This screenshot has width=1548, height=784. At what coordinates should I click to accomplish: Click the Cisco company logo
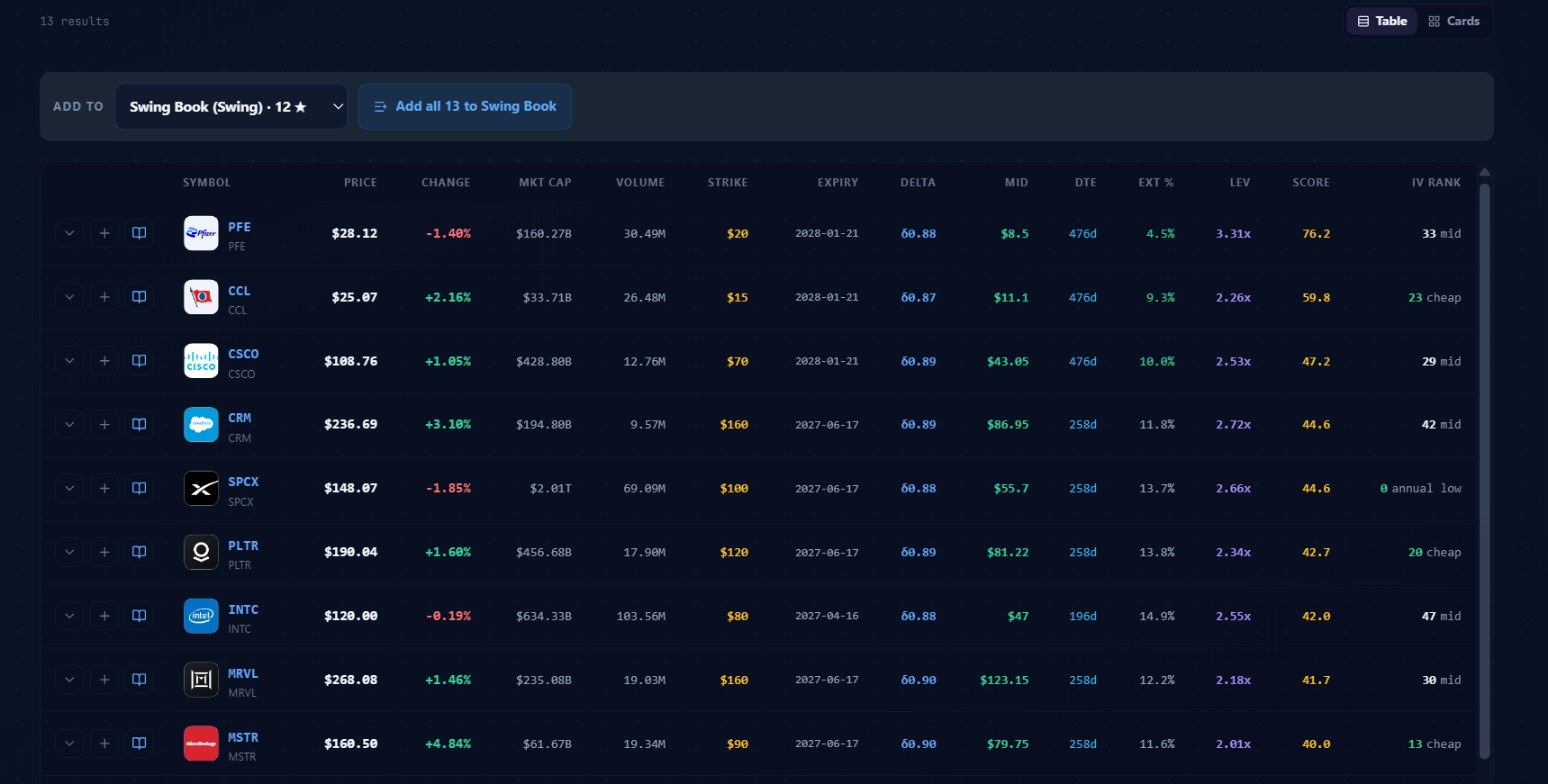201,361
